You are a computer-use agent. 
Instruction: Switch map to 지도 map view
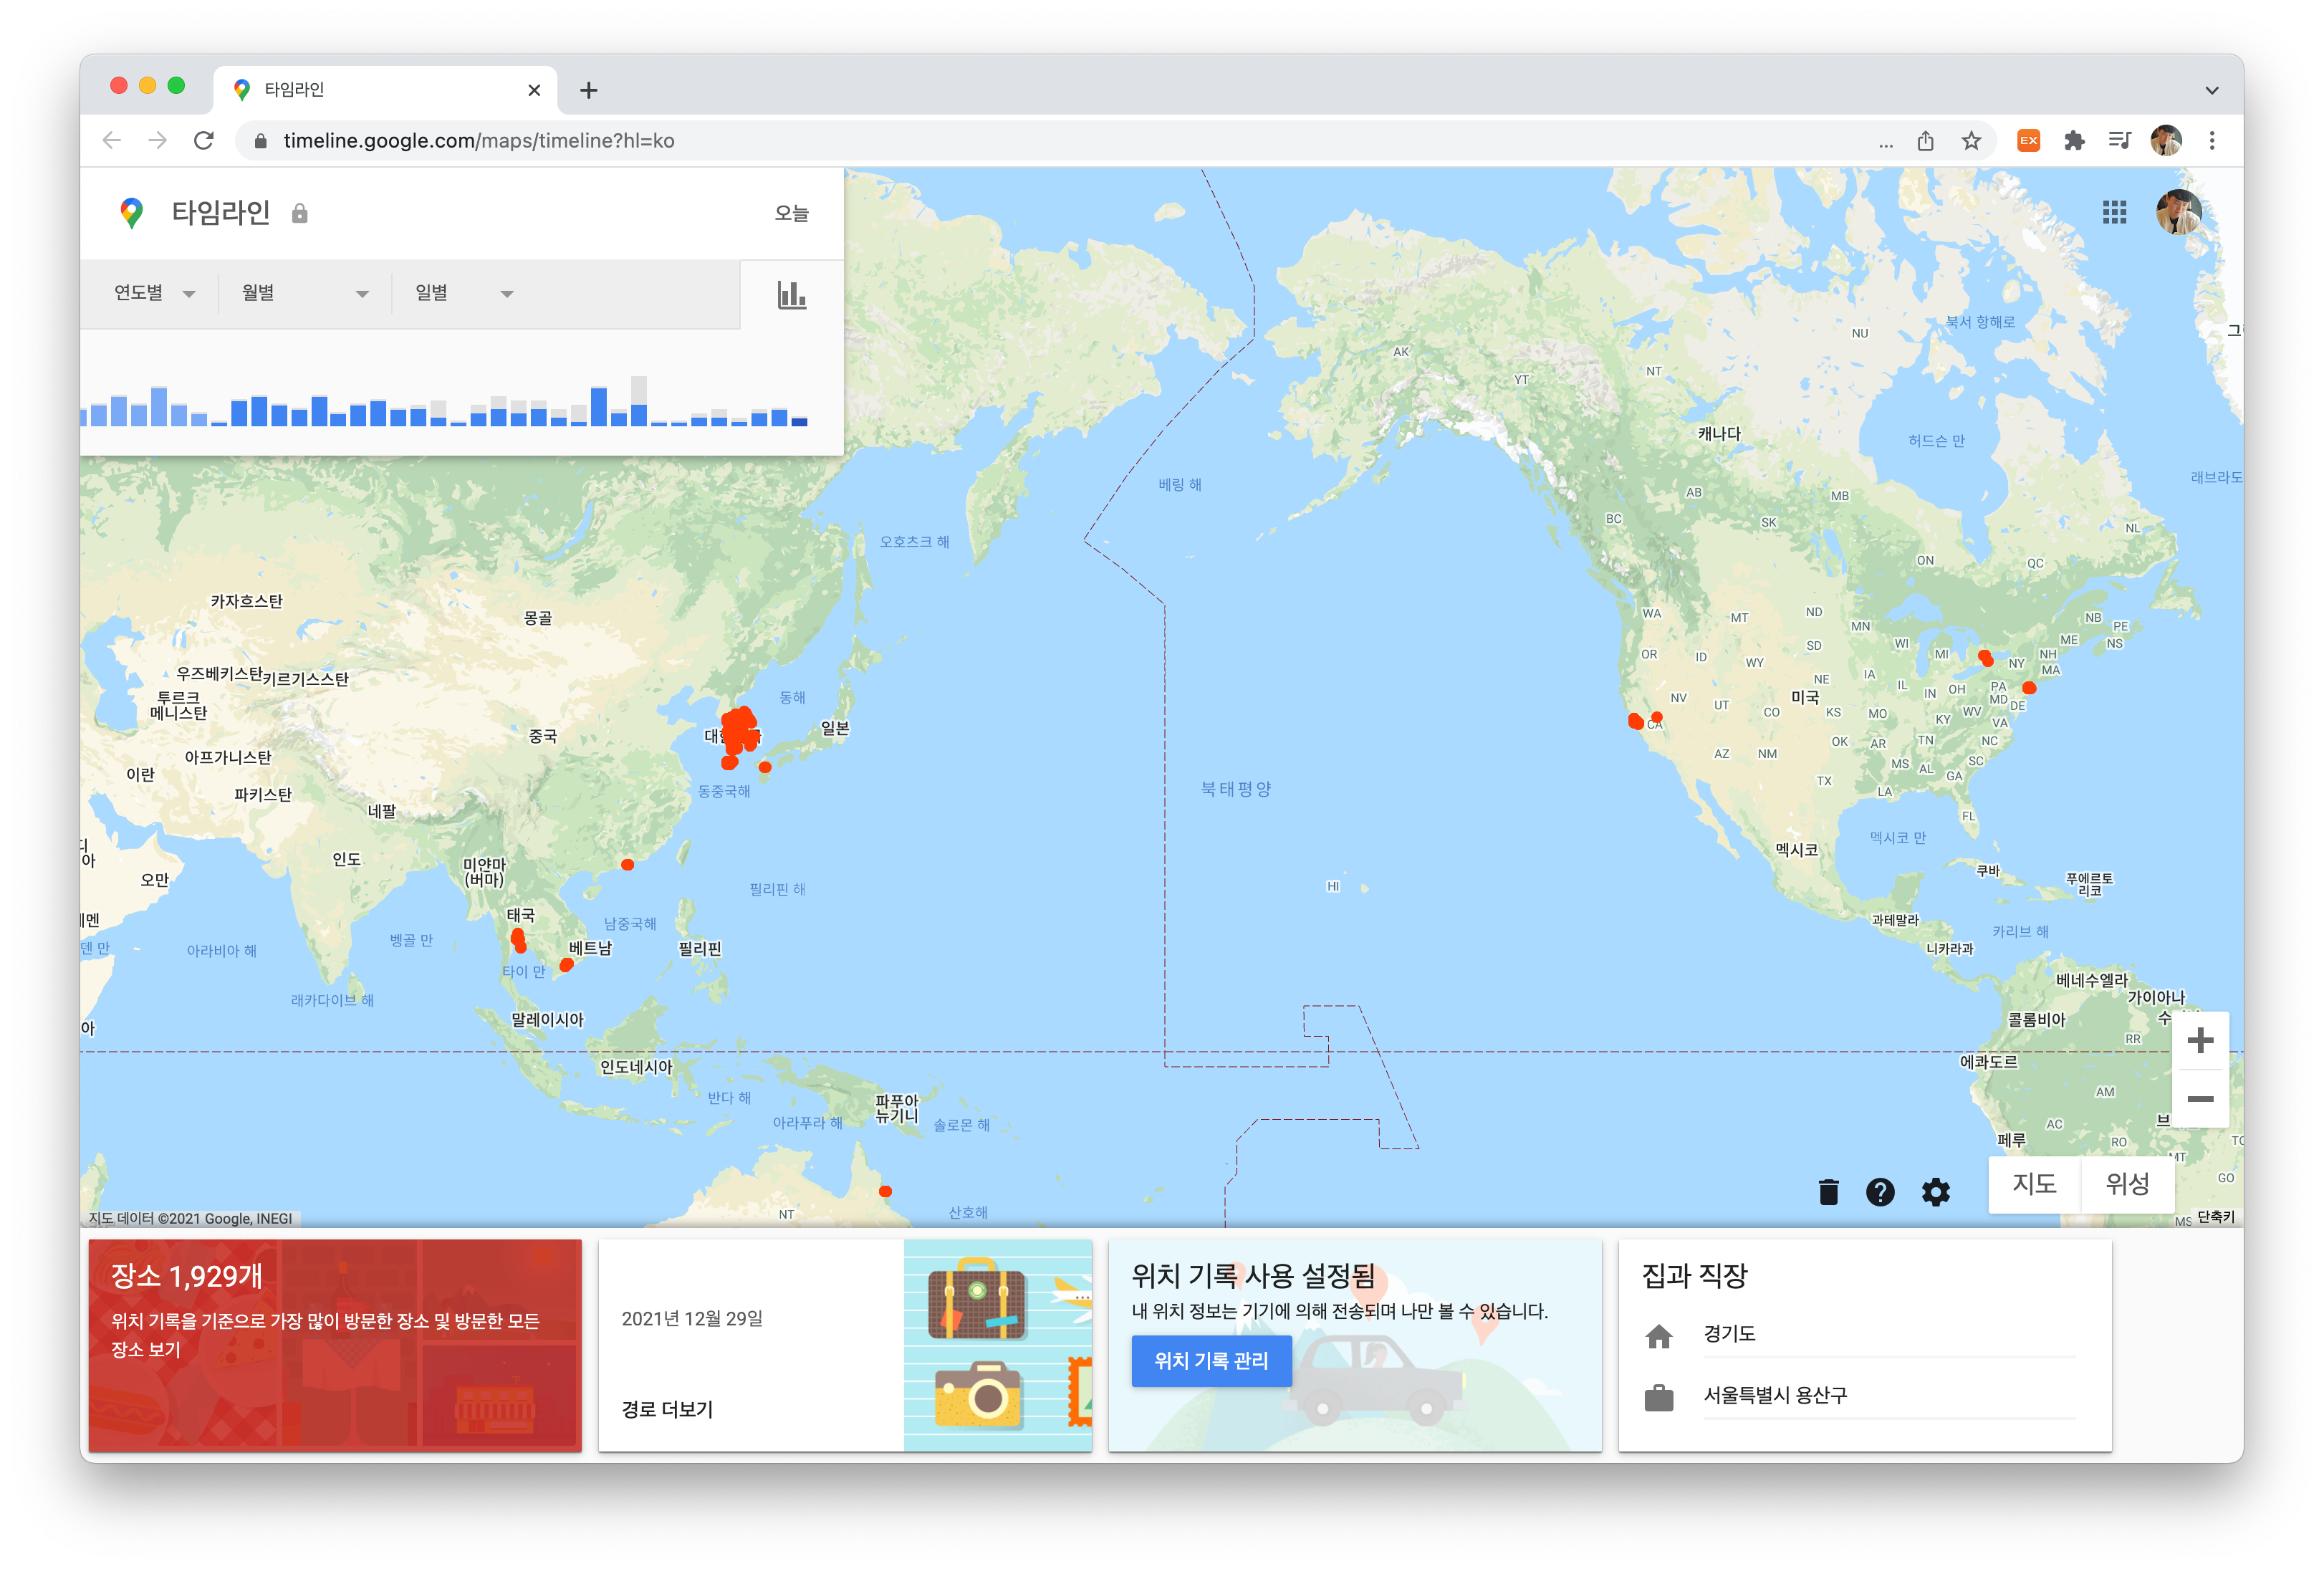tap(2034, 1184)
